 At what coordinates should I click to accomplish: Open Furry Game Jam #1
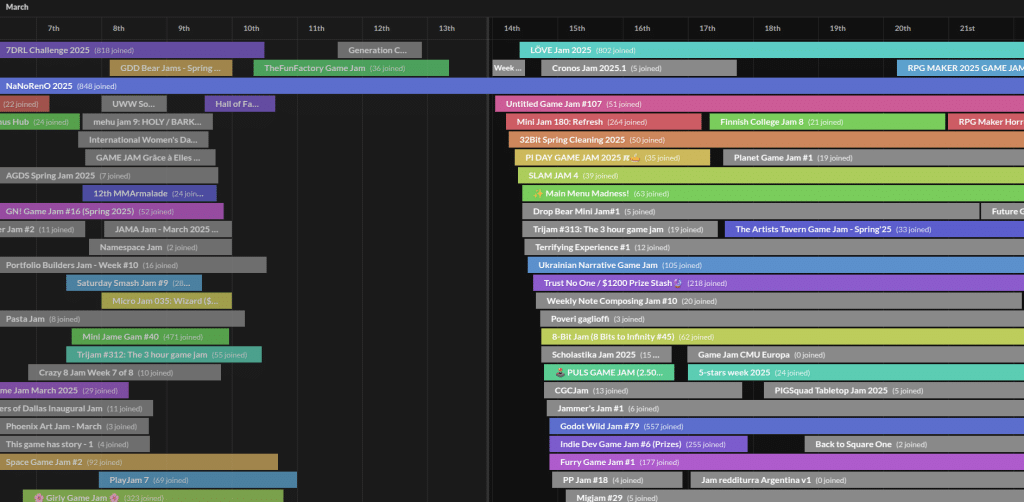(x=787, y=462)
